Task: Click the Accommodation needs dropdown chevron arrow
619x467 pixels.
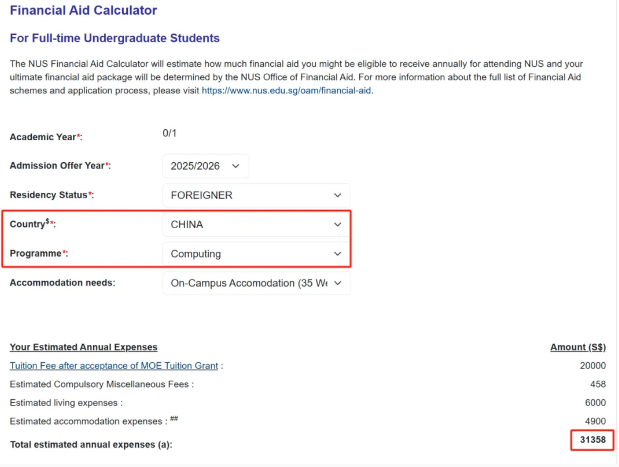Action: point(338,283)
